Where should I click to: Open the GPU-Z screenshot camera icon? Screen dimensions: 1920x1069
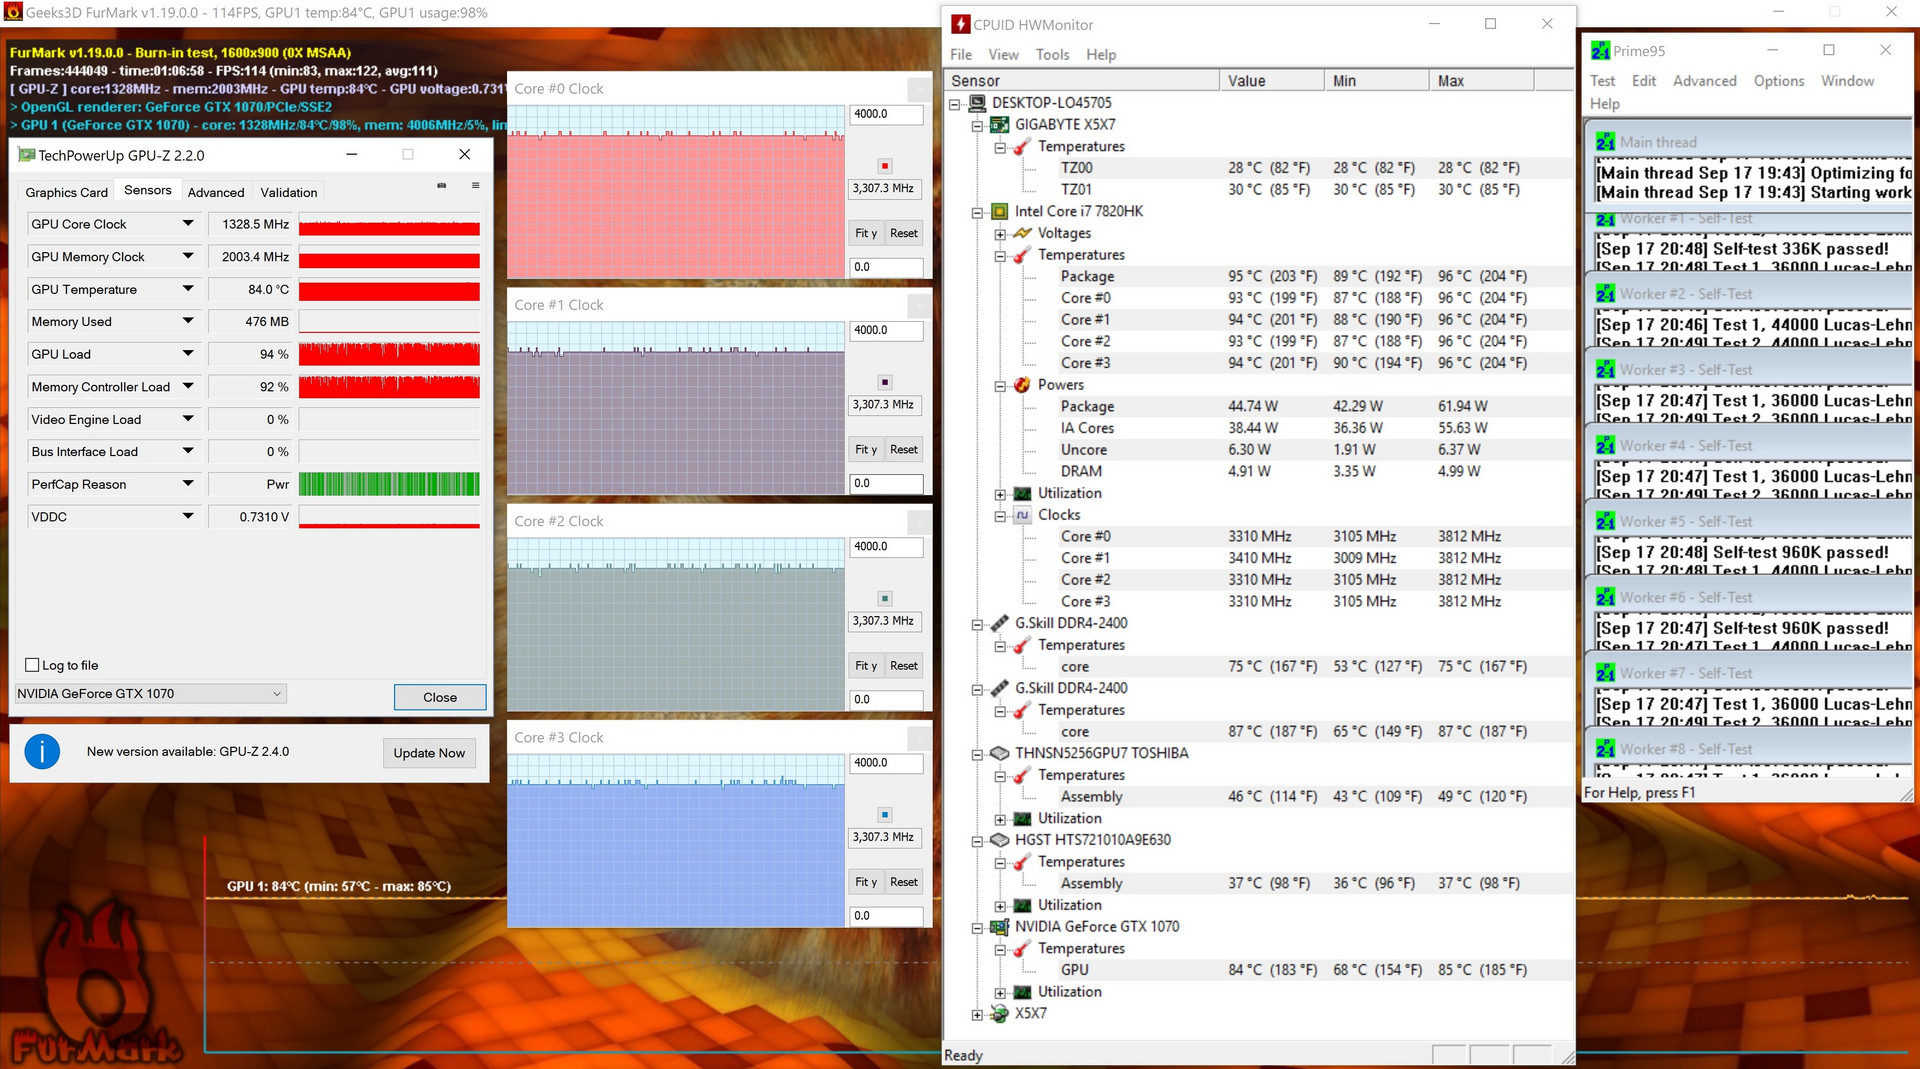(442, 186)
